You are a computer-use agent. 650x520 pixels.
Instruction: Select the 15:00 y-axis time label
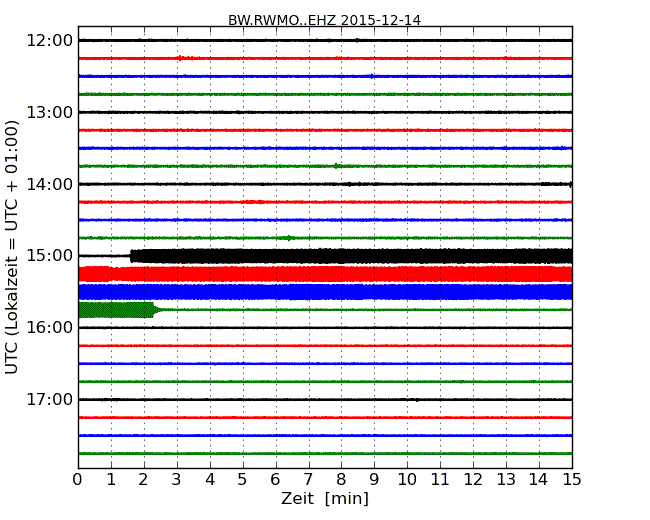50,255
